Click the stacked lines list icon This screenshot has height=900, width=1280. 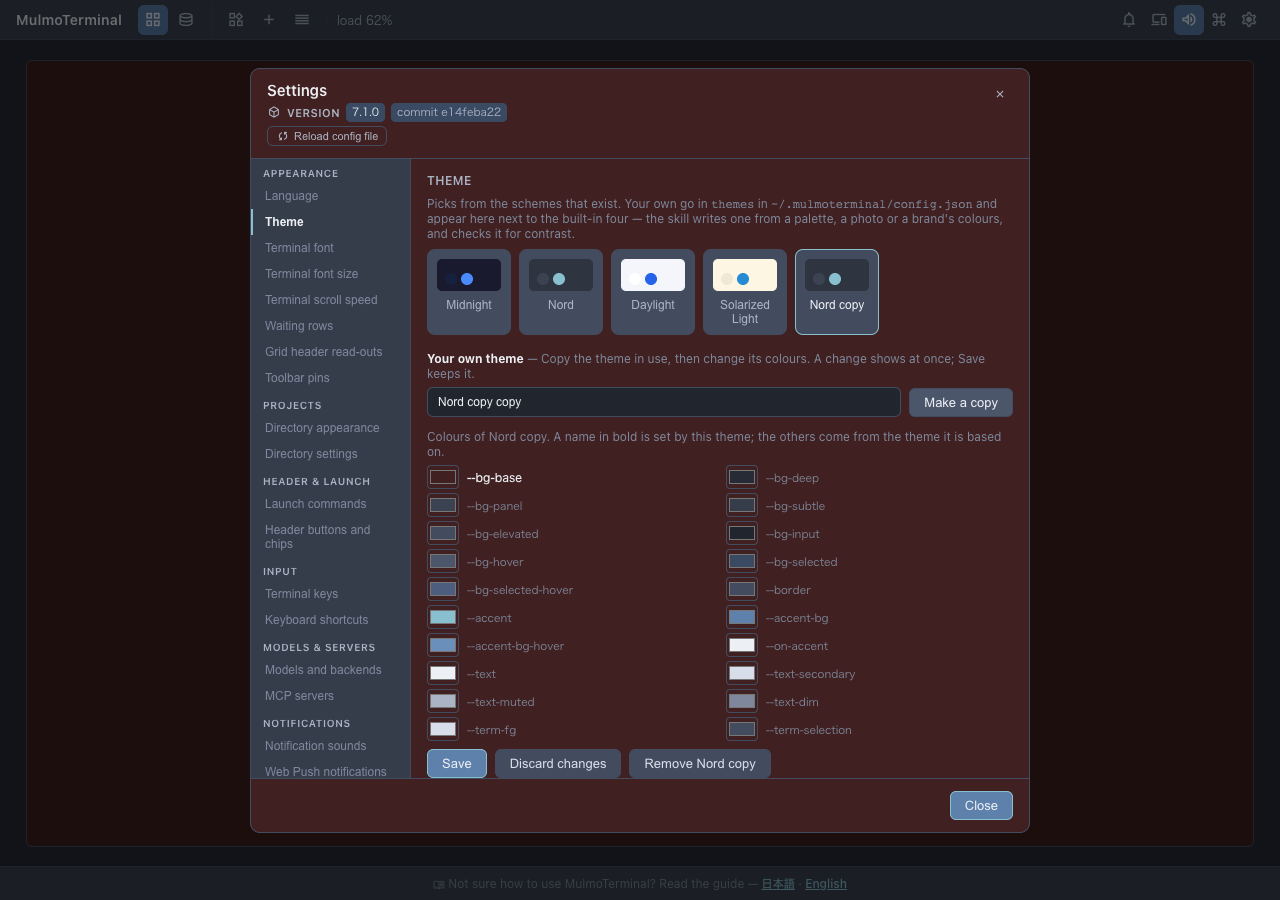tap(302, 20)
